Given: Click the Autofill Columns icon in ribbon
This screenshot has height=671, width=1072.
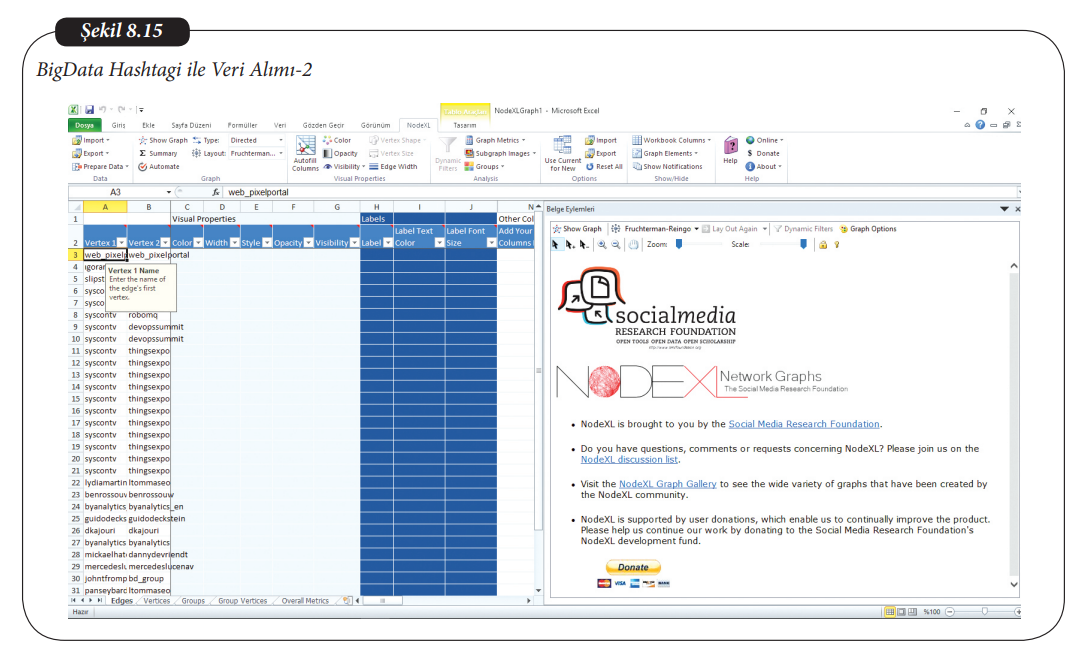Looking at the screenshot, I should pos(305,150).
